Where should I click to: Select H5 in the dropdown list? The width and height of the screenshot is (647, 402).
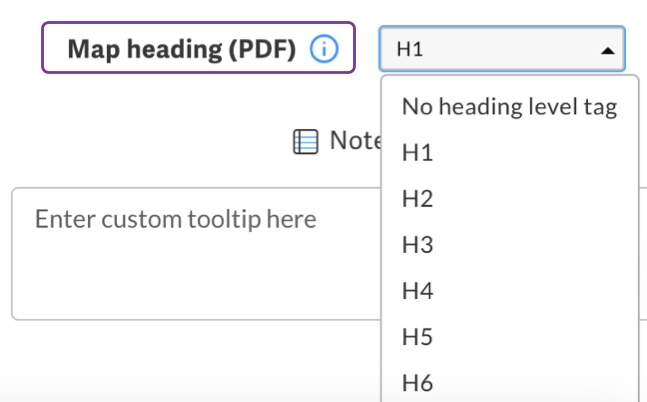coord(510,337)
